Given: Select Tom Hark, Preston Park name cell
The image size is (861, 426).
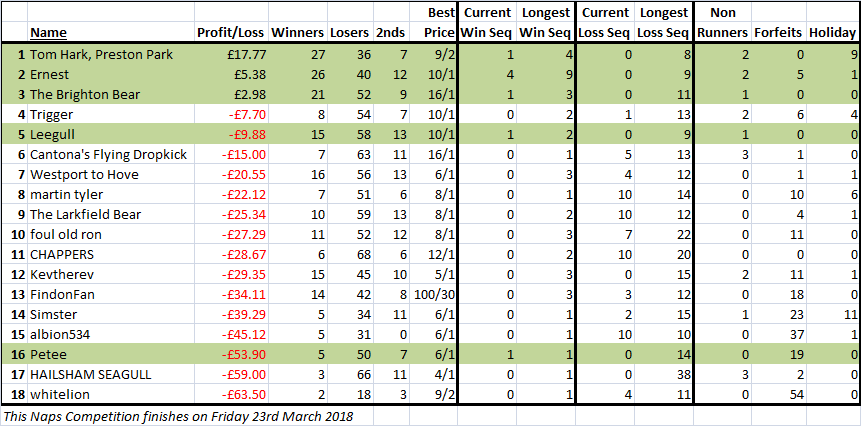Looking at the screenshot, I should point(111,55).
